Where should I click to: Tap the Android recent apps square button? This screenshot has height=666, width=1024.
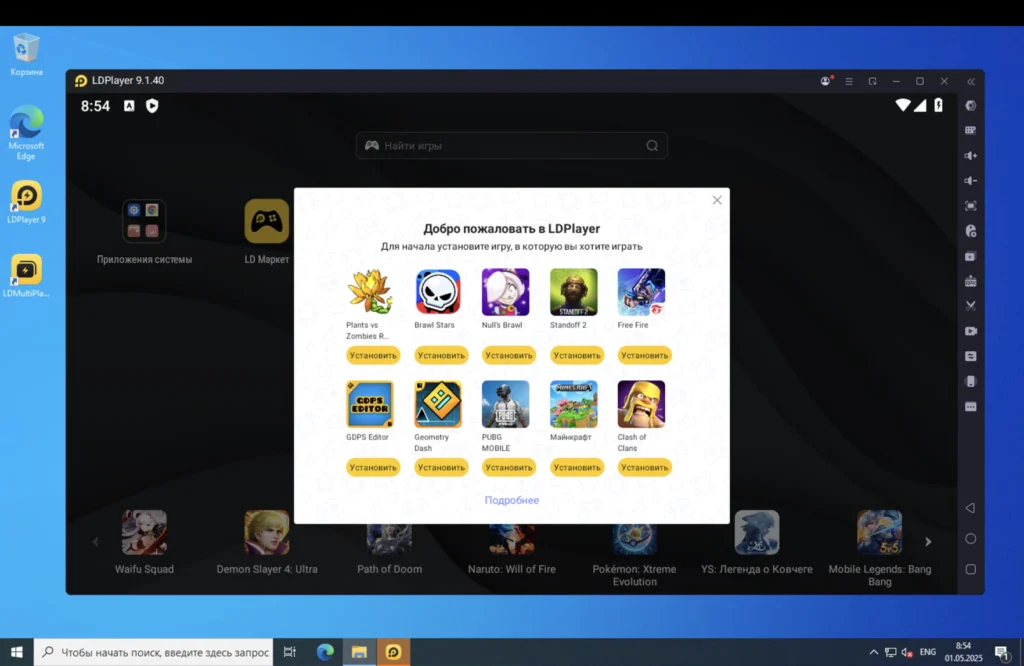pyautogui.click(x=970, y=569)
